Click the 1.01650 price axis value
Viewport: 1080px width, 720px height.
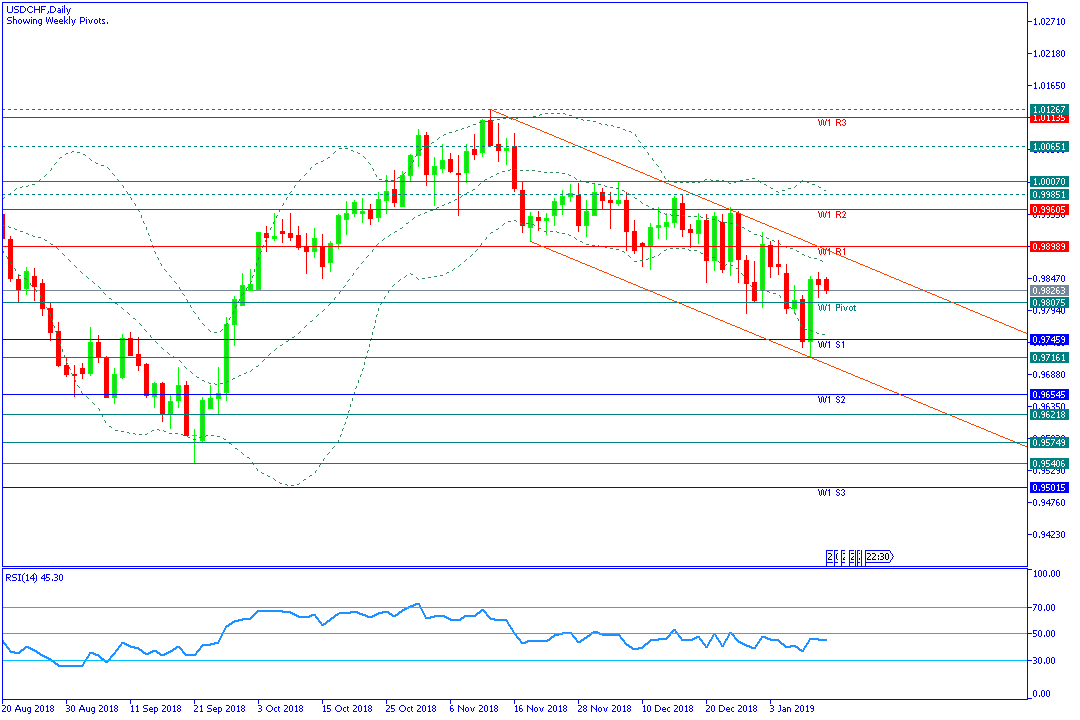(x=1048, y=86)
